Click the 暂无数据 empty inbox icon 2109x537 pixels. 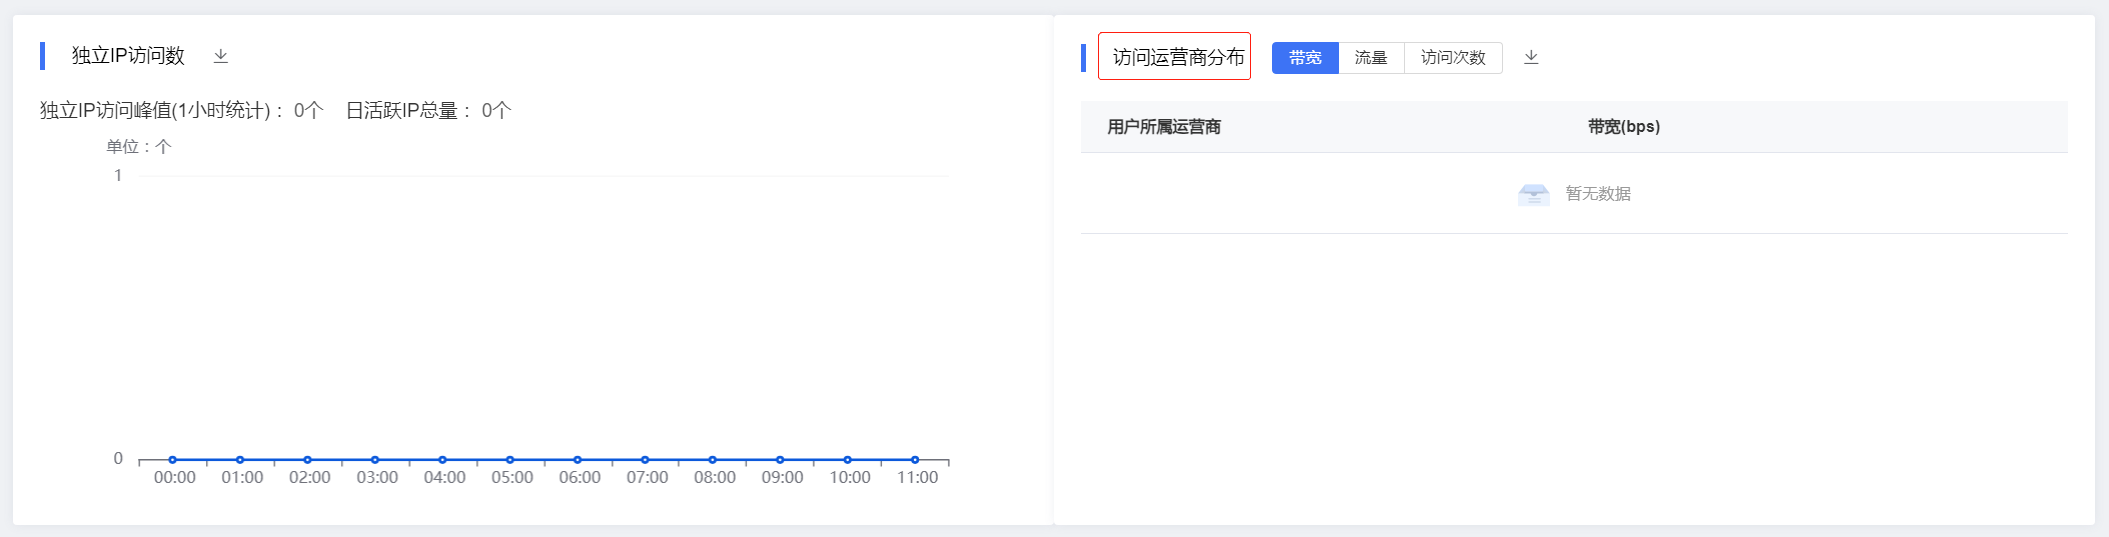(x=1533, y=194)
